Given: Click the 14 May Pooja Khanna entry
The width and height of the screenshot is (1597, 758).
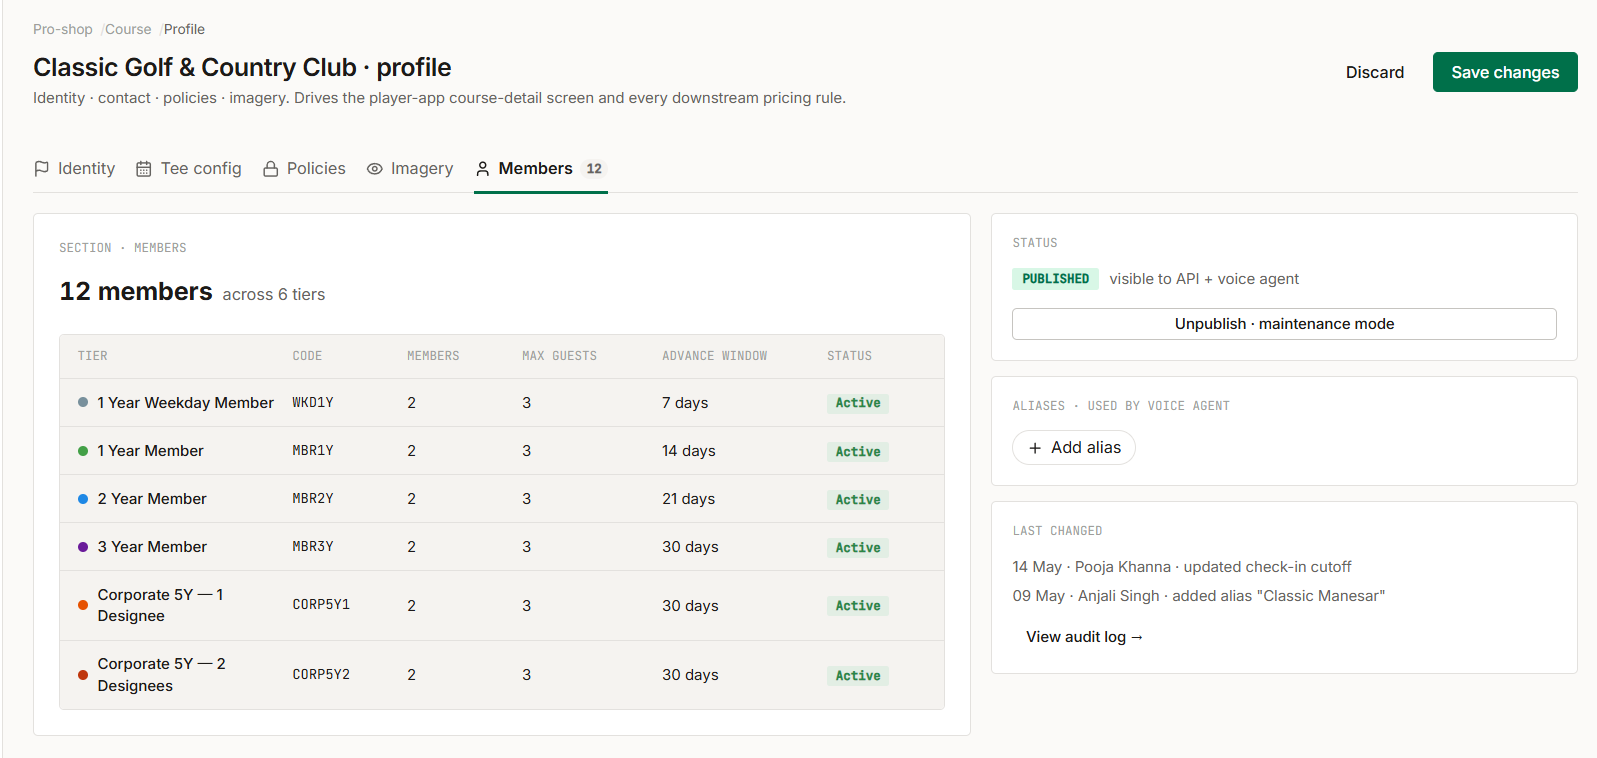Looking at the screenshot, I should [x=1182, y=567].
